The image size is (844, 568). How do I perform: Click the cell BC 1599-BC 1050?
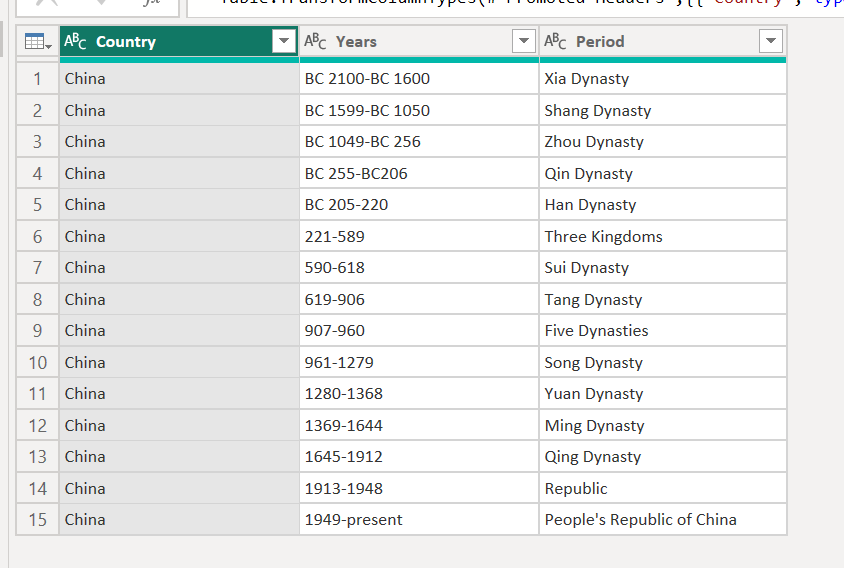click(x=419, y=110)
